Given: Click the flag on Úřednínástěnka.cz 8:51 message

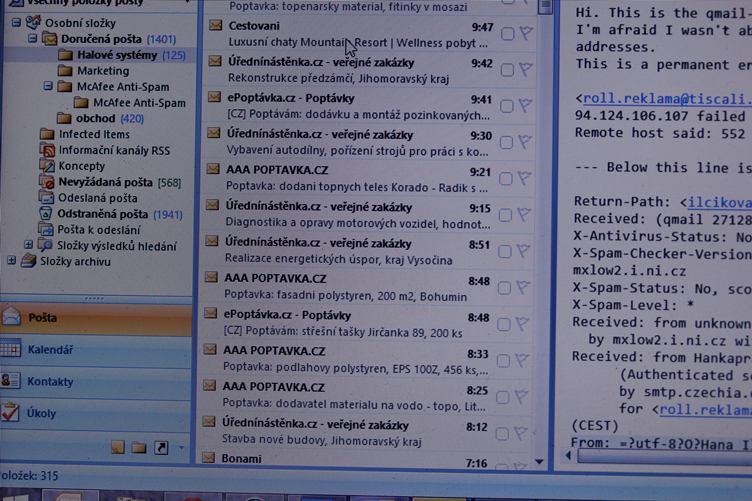Looking at the screenshot, I should click(523, 251).
